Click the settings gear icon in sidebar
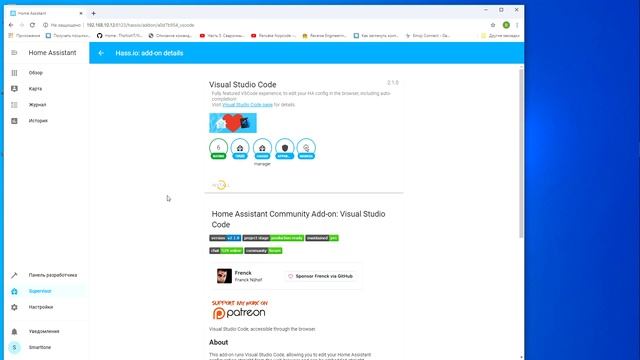 14,307
